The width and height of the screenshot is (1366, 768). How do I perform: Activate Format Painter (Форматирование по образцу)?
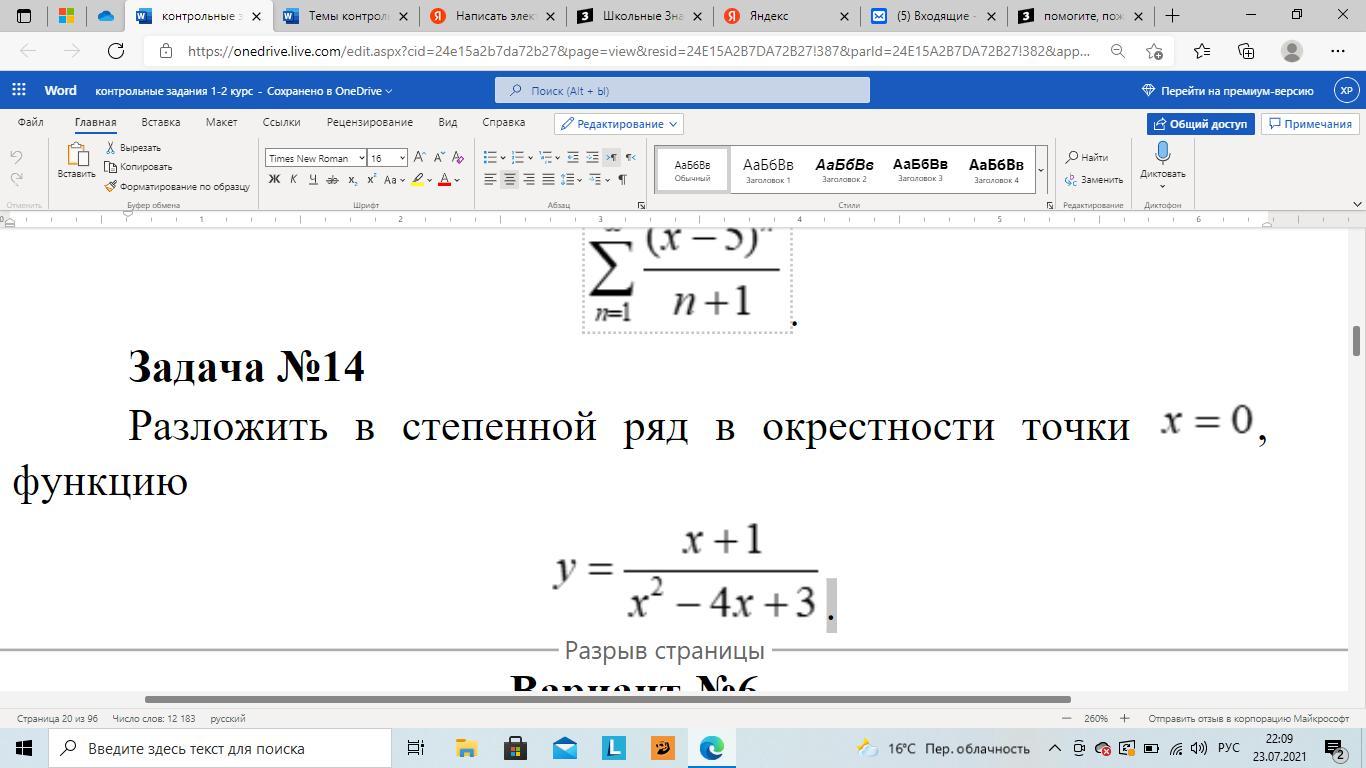point(177,186)
